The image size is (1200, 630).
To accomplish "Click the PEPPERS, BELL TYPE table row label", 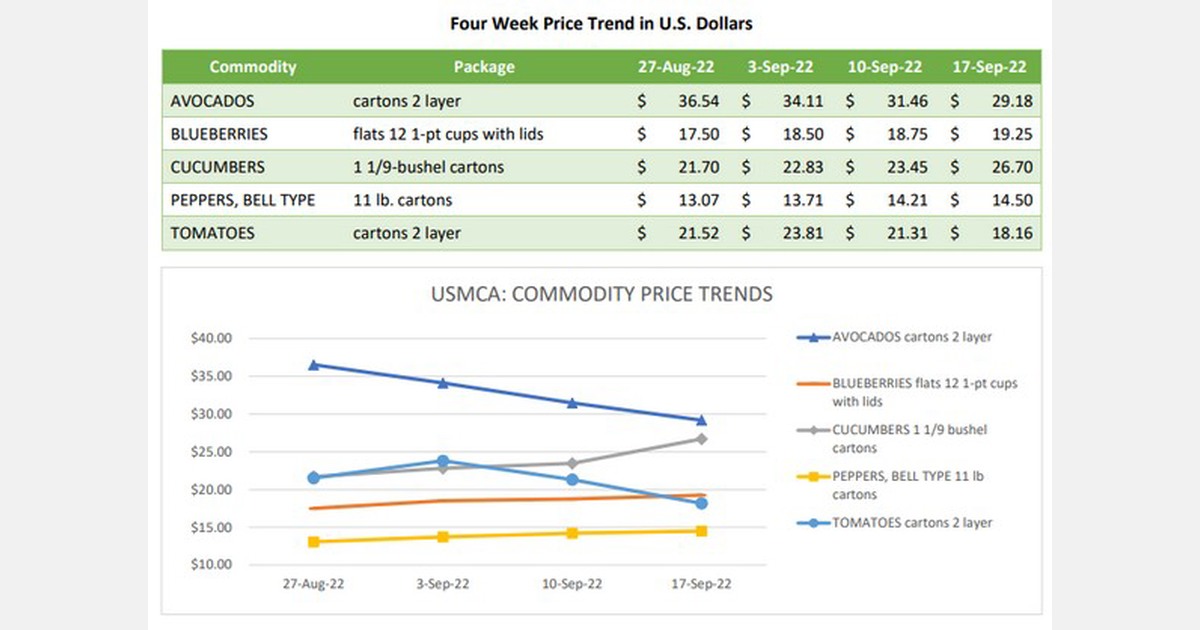I will pyautogui.click(x=243, y=200).
